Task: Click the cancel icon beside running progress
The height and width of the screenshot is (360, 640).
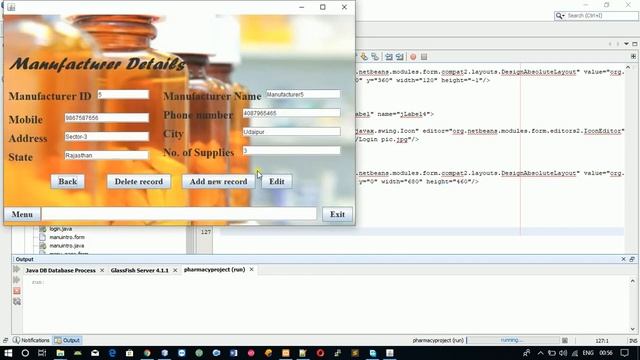Action: tap(565, 340)
